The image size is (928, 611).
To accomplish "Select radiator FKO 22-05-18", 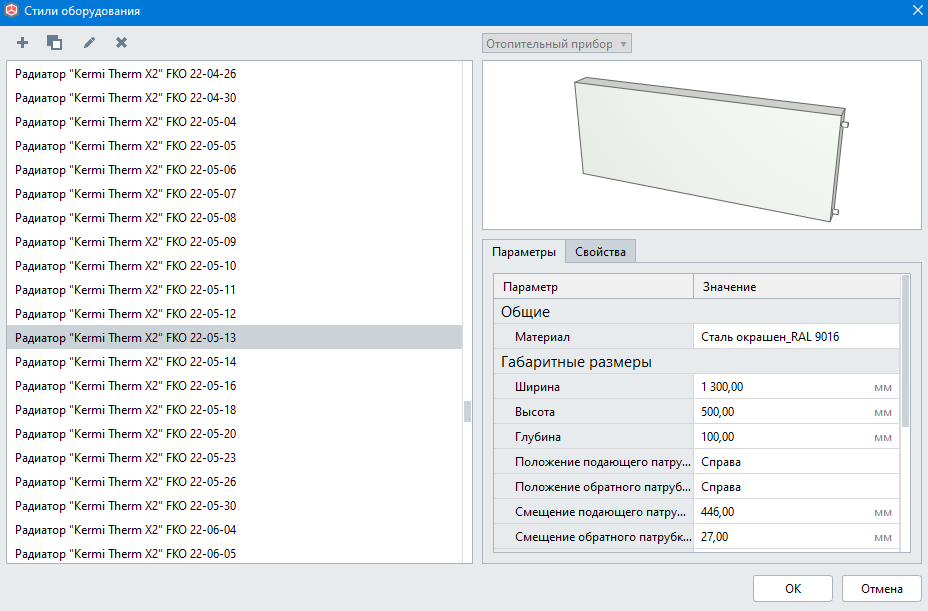I will (x=234, y=410).
